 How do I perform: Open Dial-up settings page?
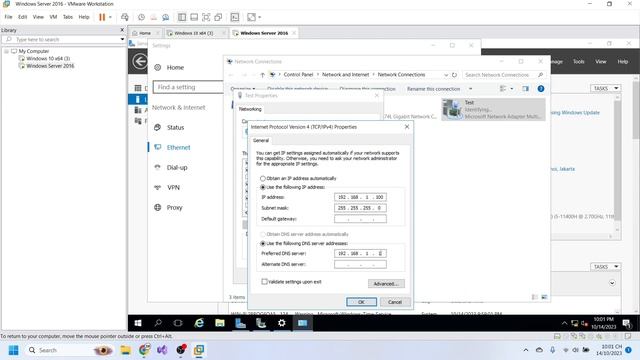pyautogui.click(x=177, y=168)
